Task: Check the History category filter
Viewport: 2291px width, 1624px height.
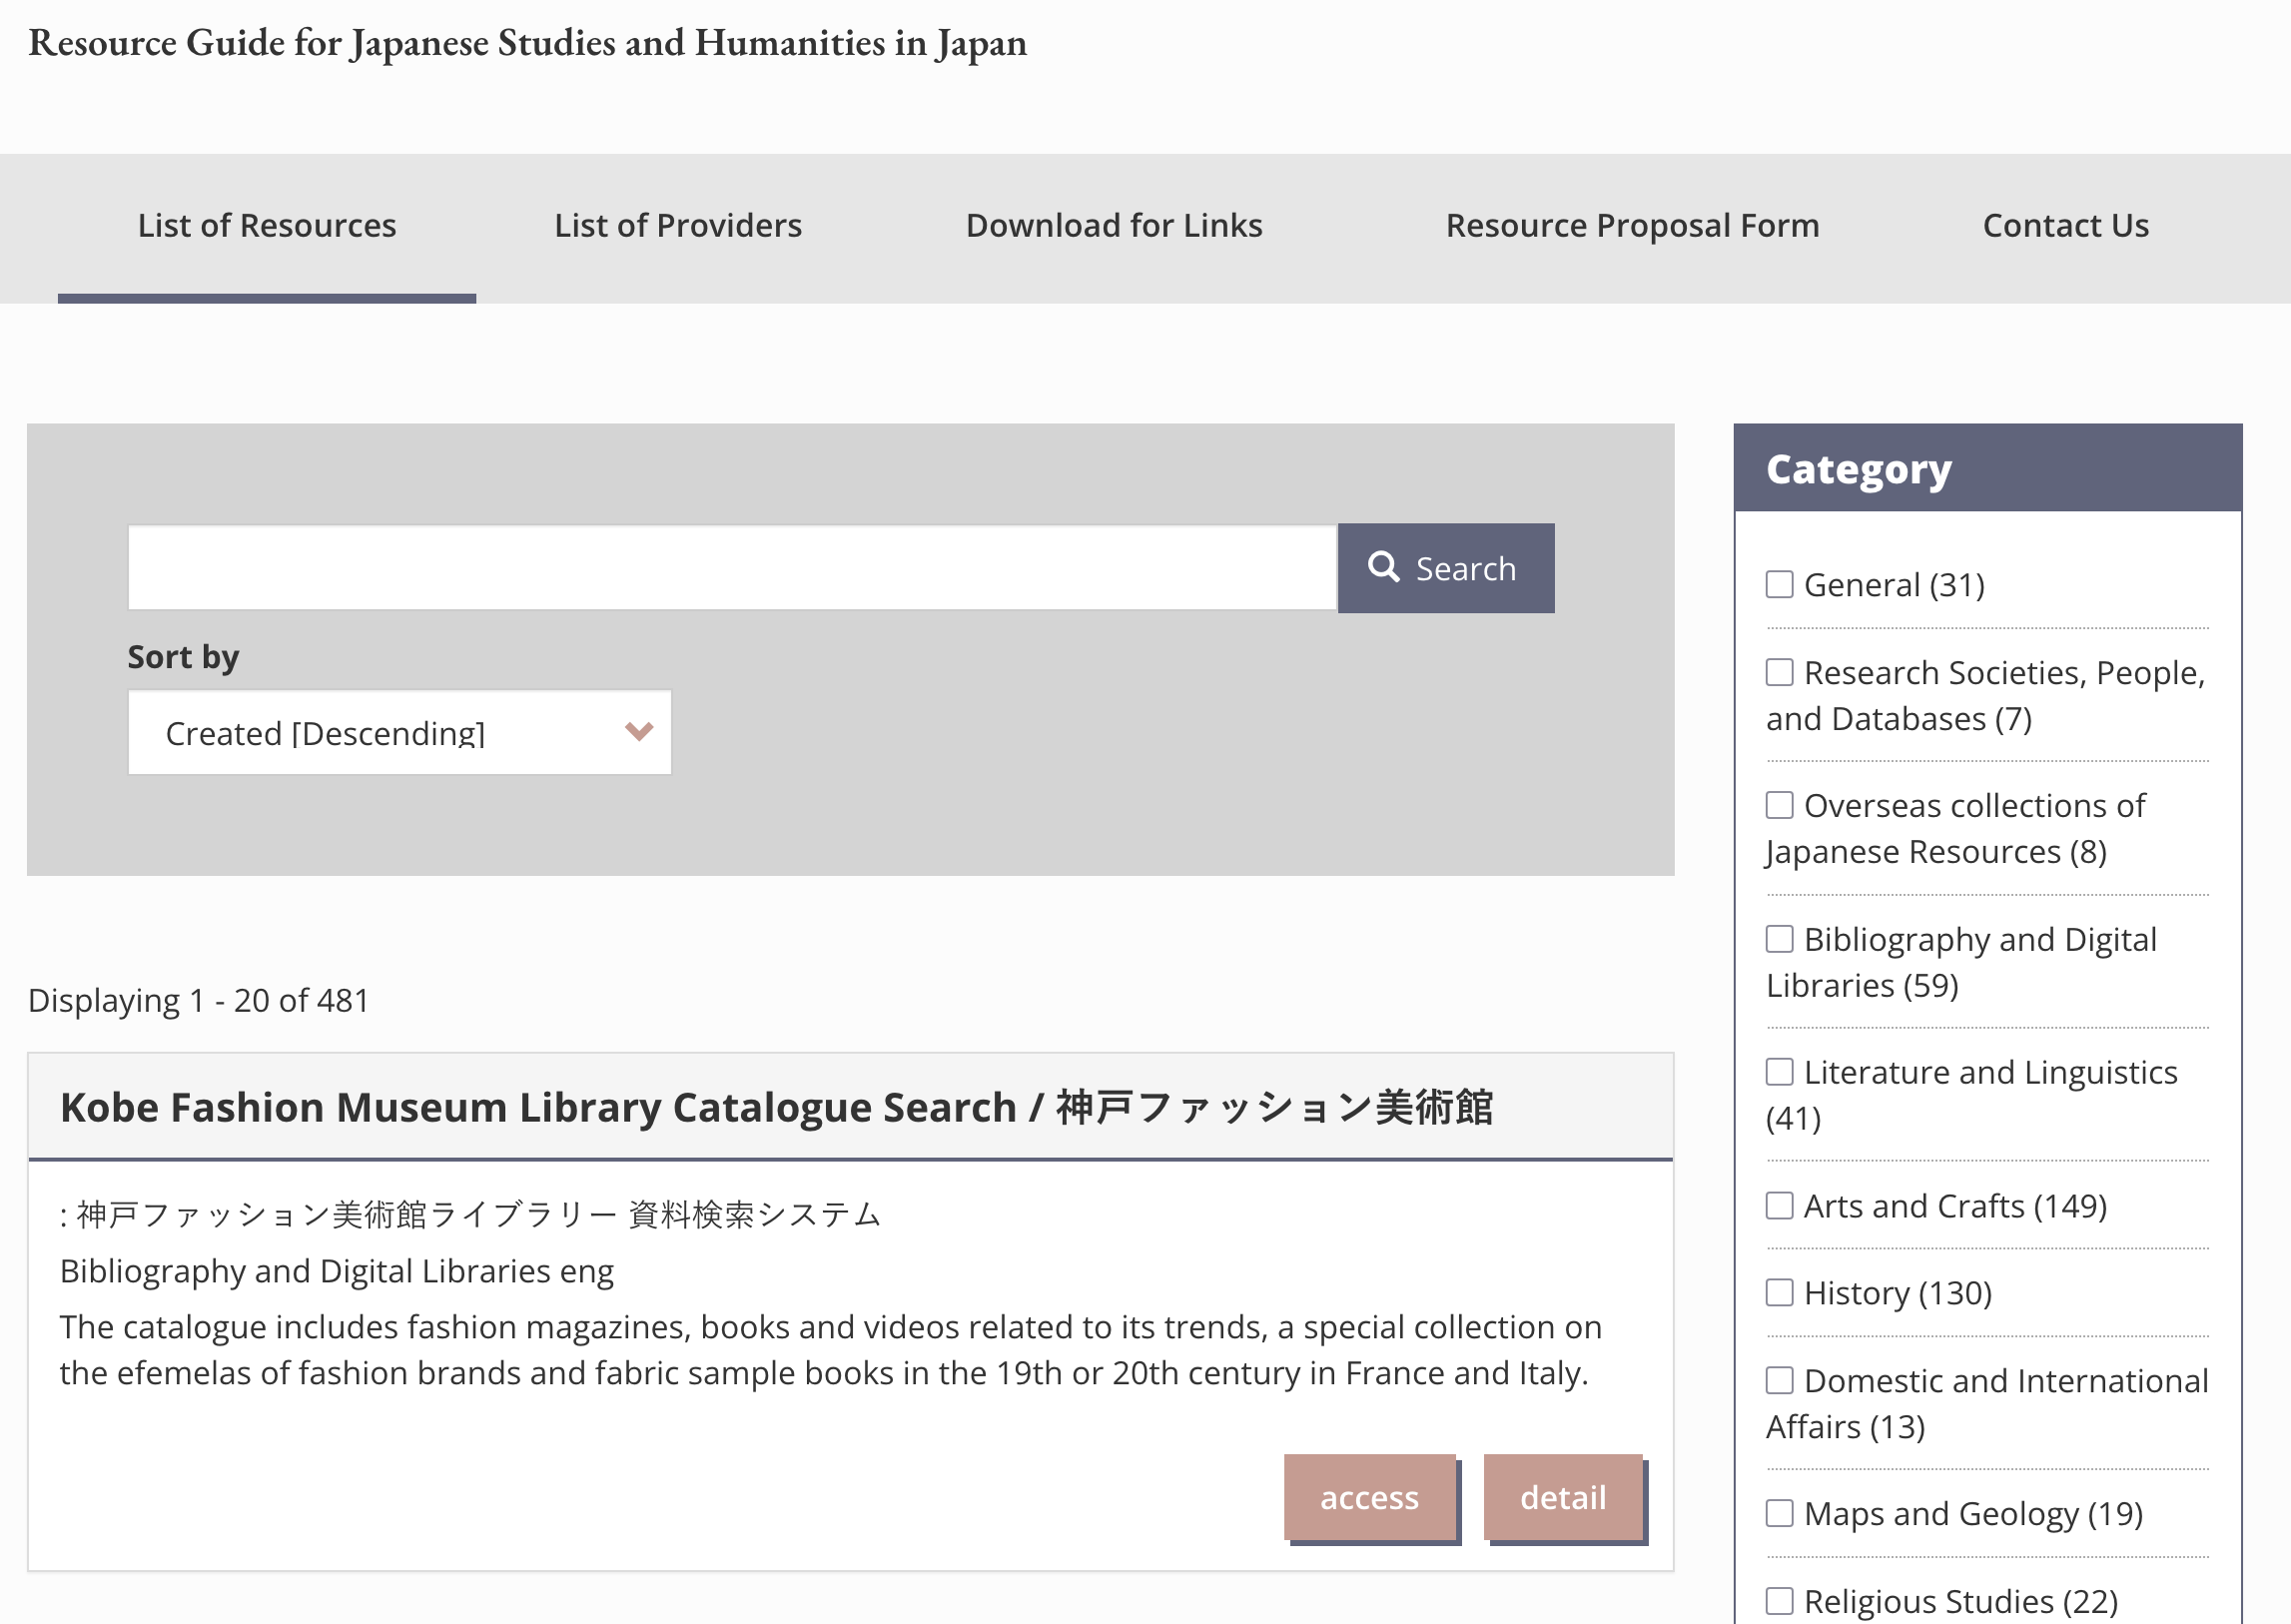Action: (x=1779, y=1292)
